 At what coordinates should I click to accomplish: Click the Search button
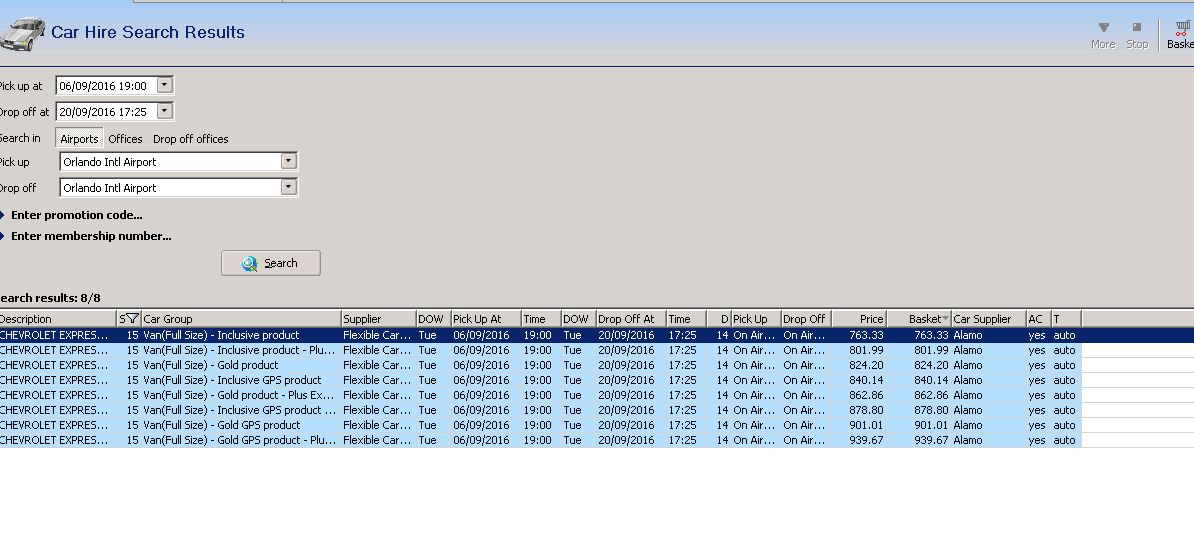tap(270, 263)
